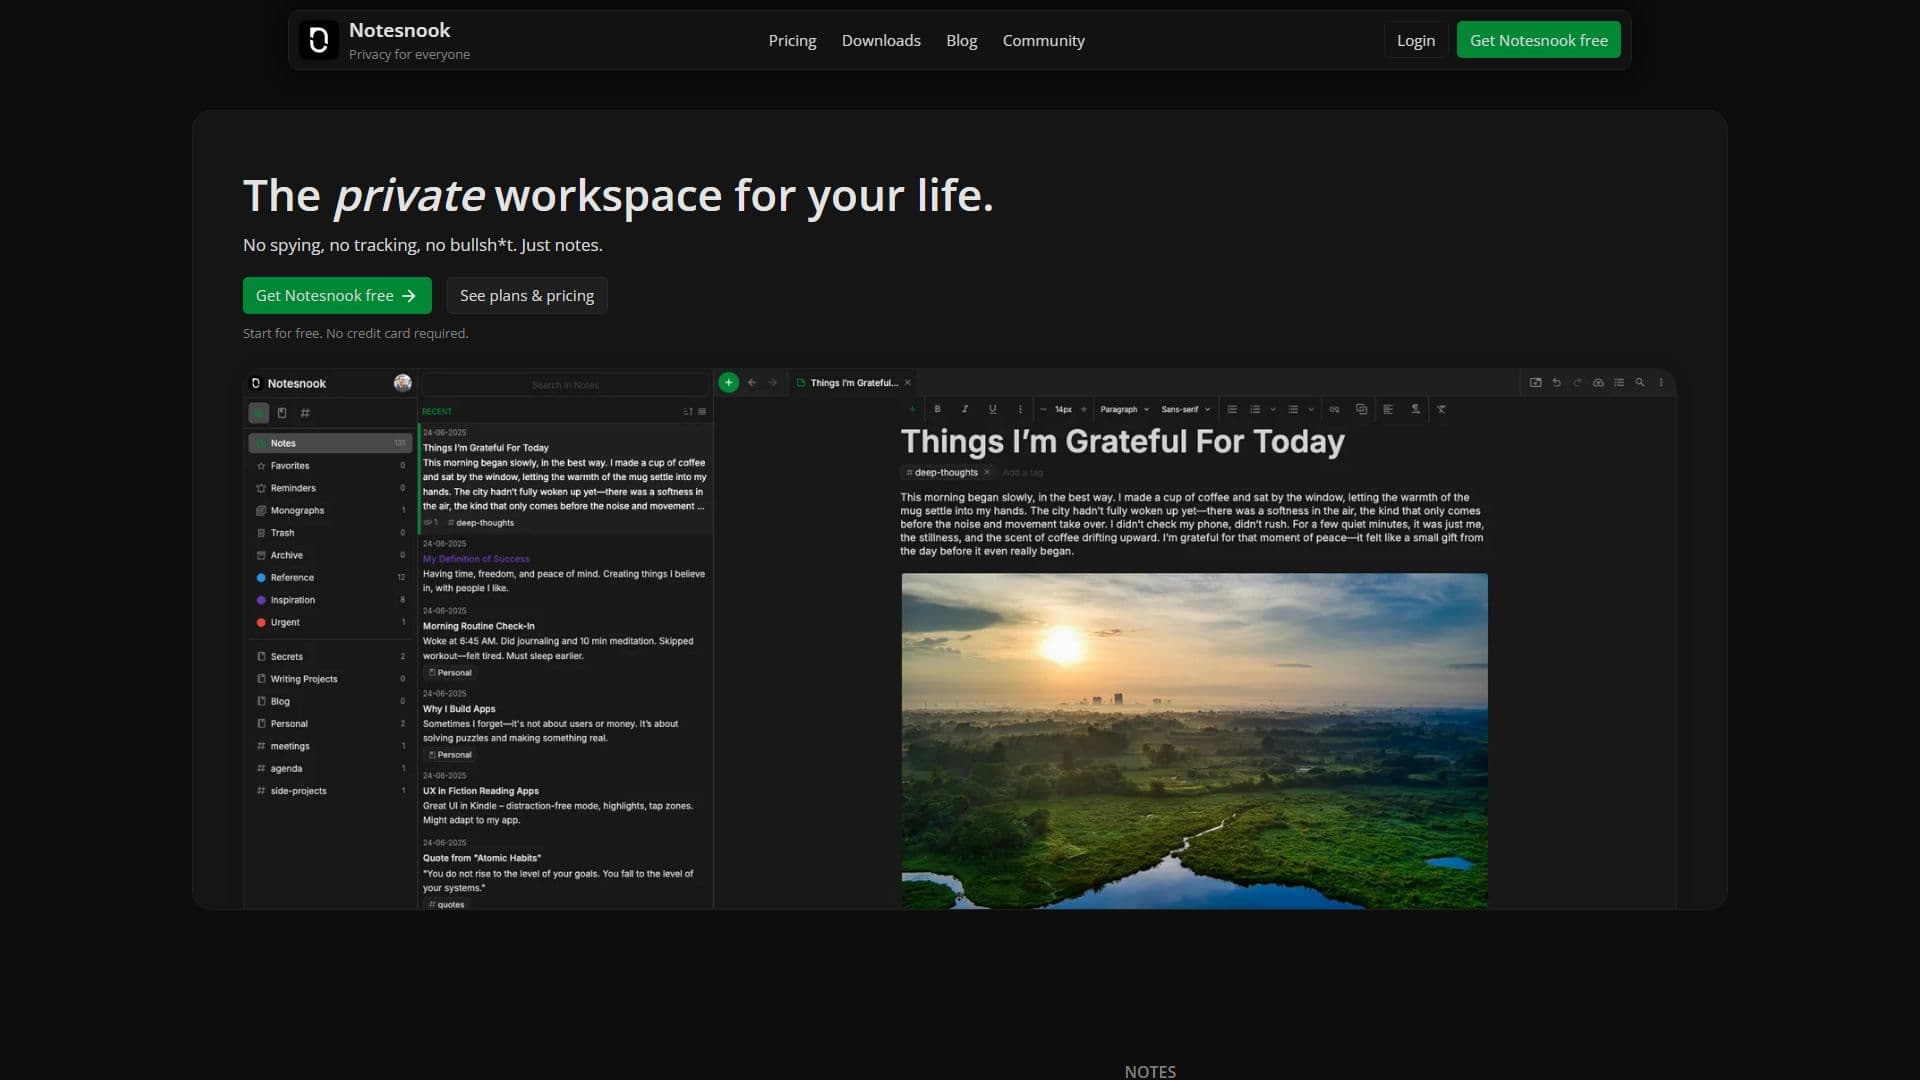Viewport: 1920px width, 1080px height.
Task: Open the Sans-serif font dropdown
Action: tap(1186, 409)
